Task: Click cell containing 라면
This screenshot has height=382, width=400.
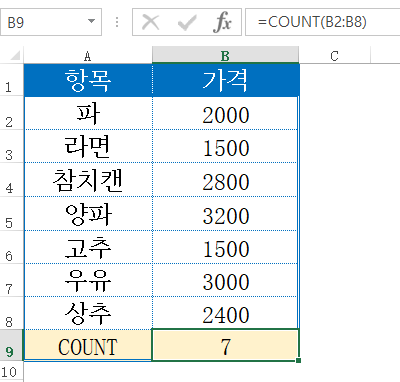Action: (x=88, y=146)
